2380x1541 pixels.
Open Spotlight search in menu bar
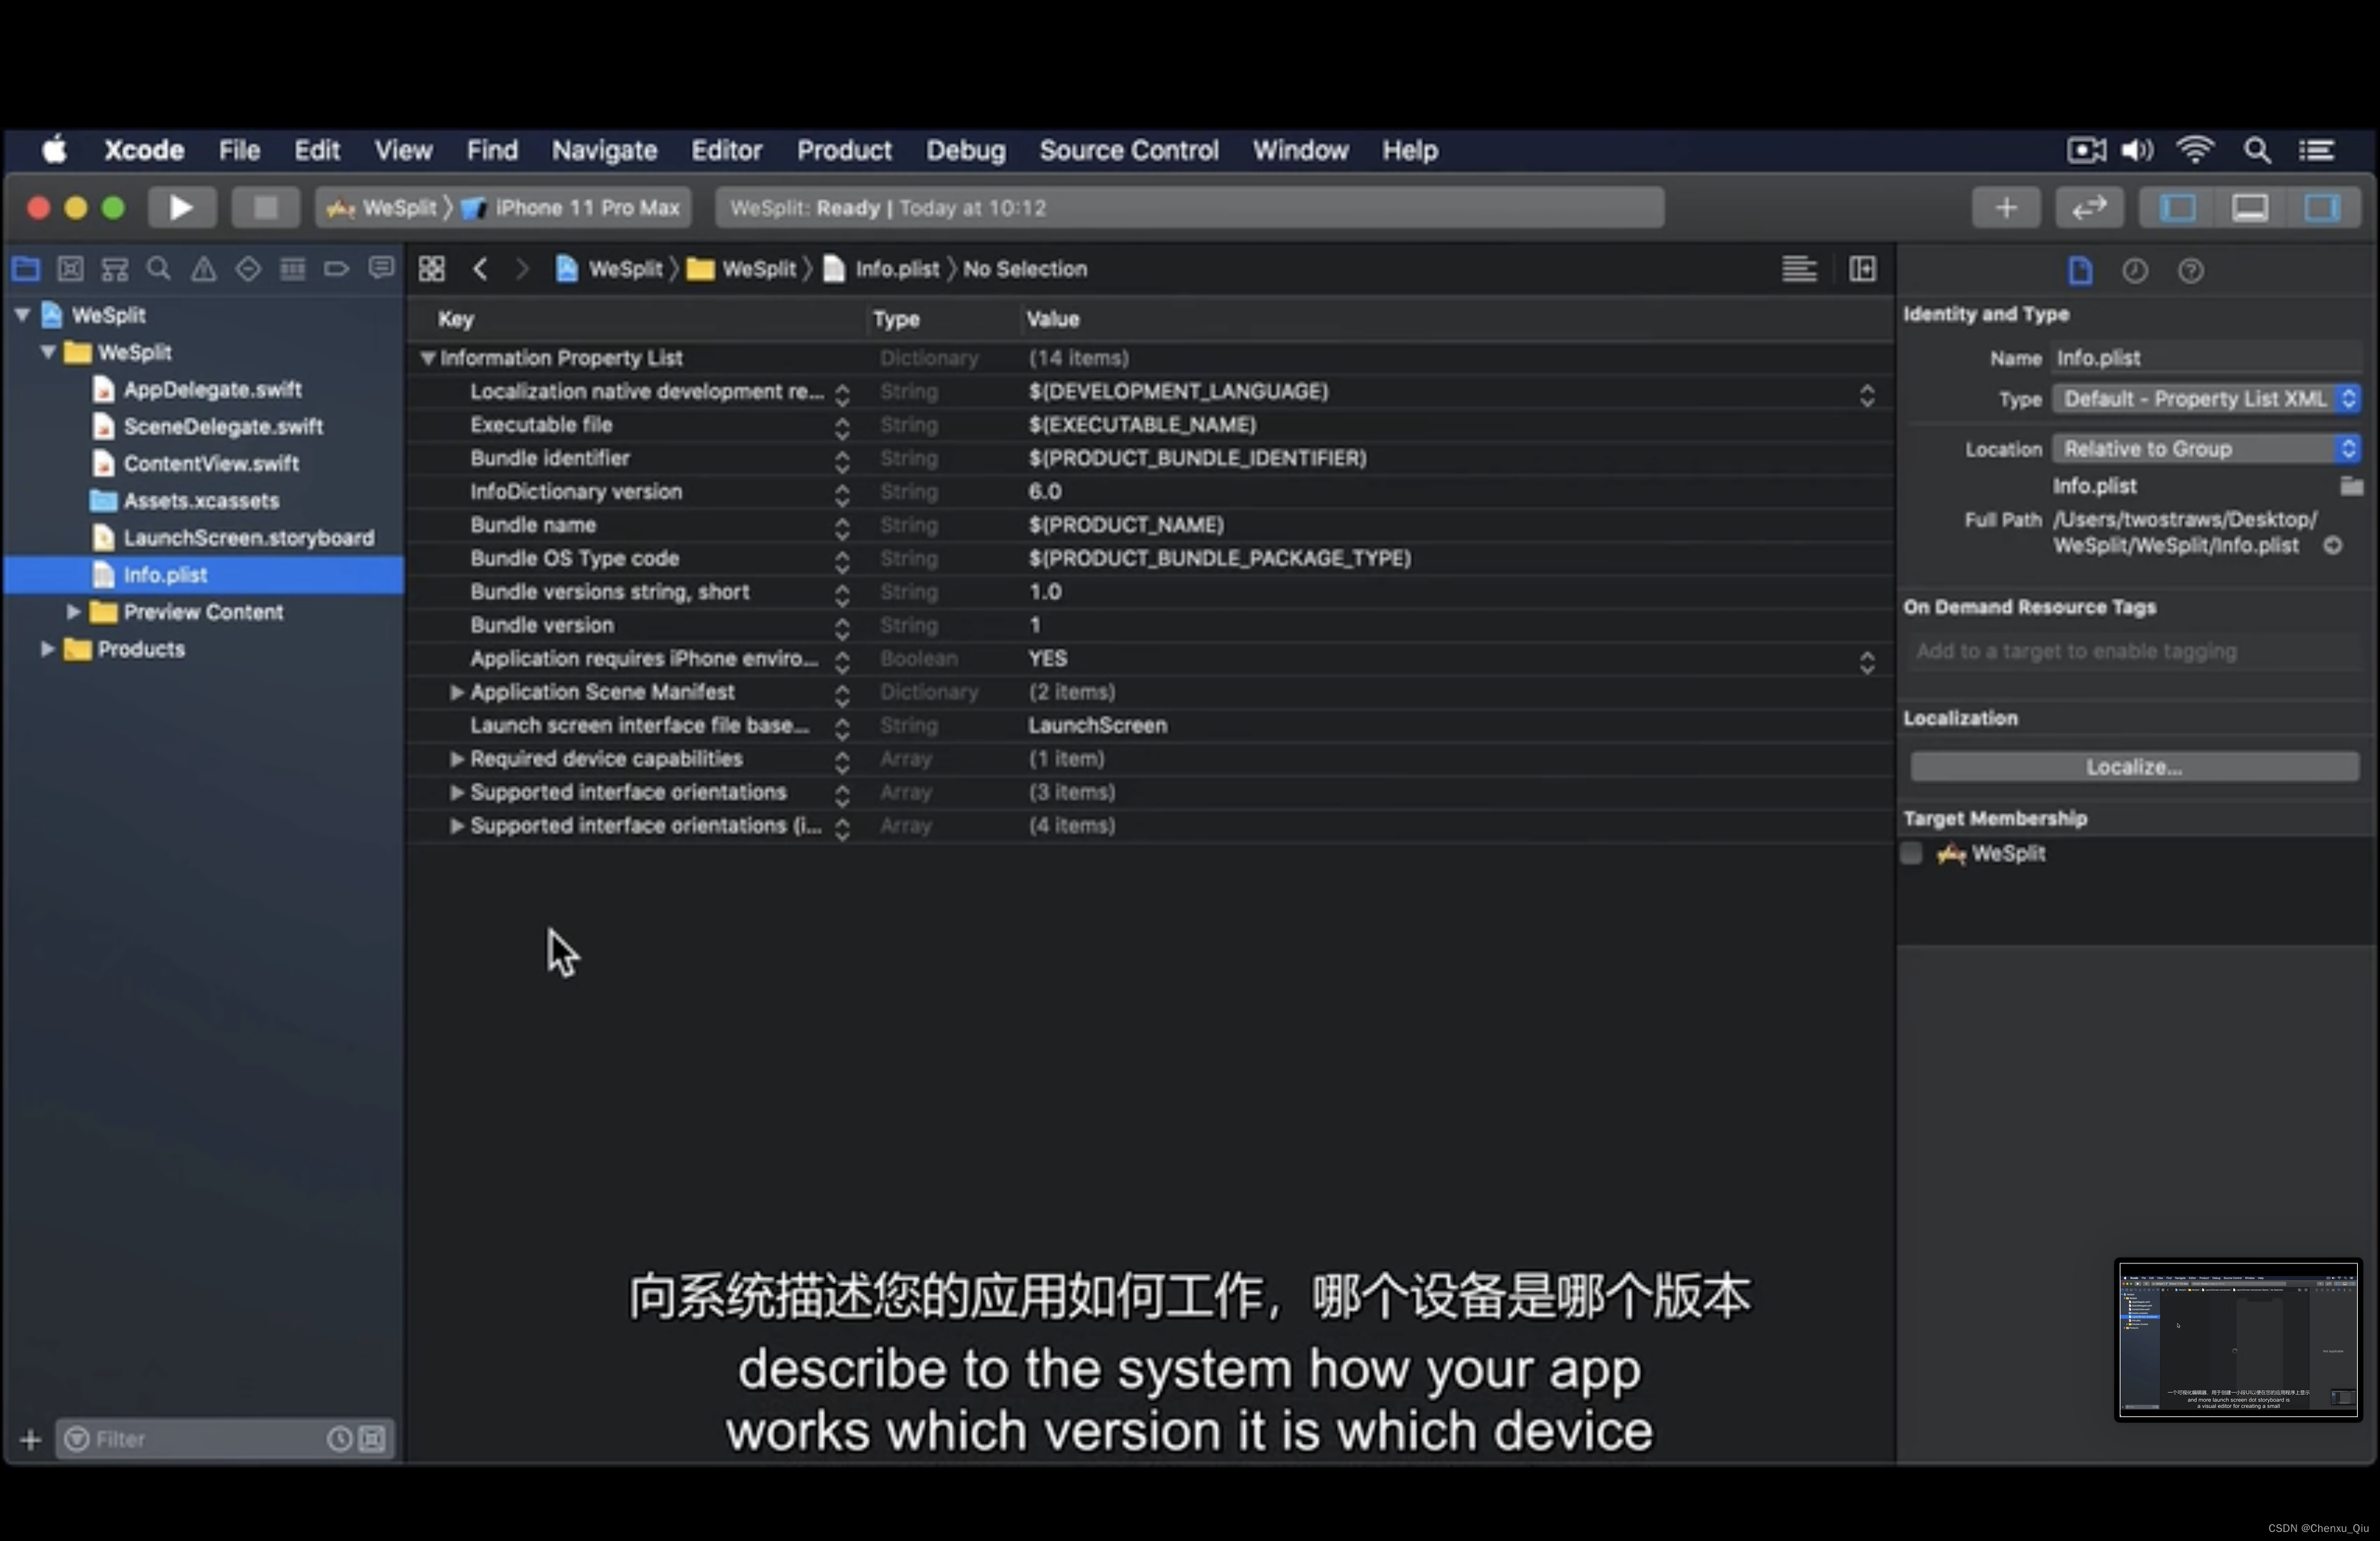click(x=2257, y=150)
